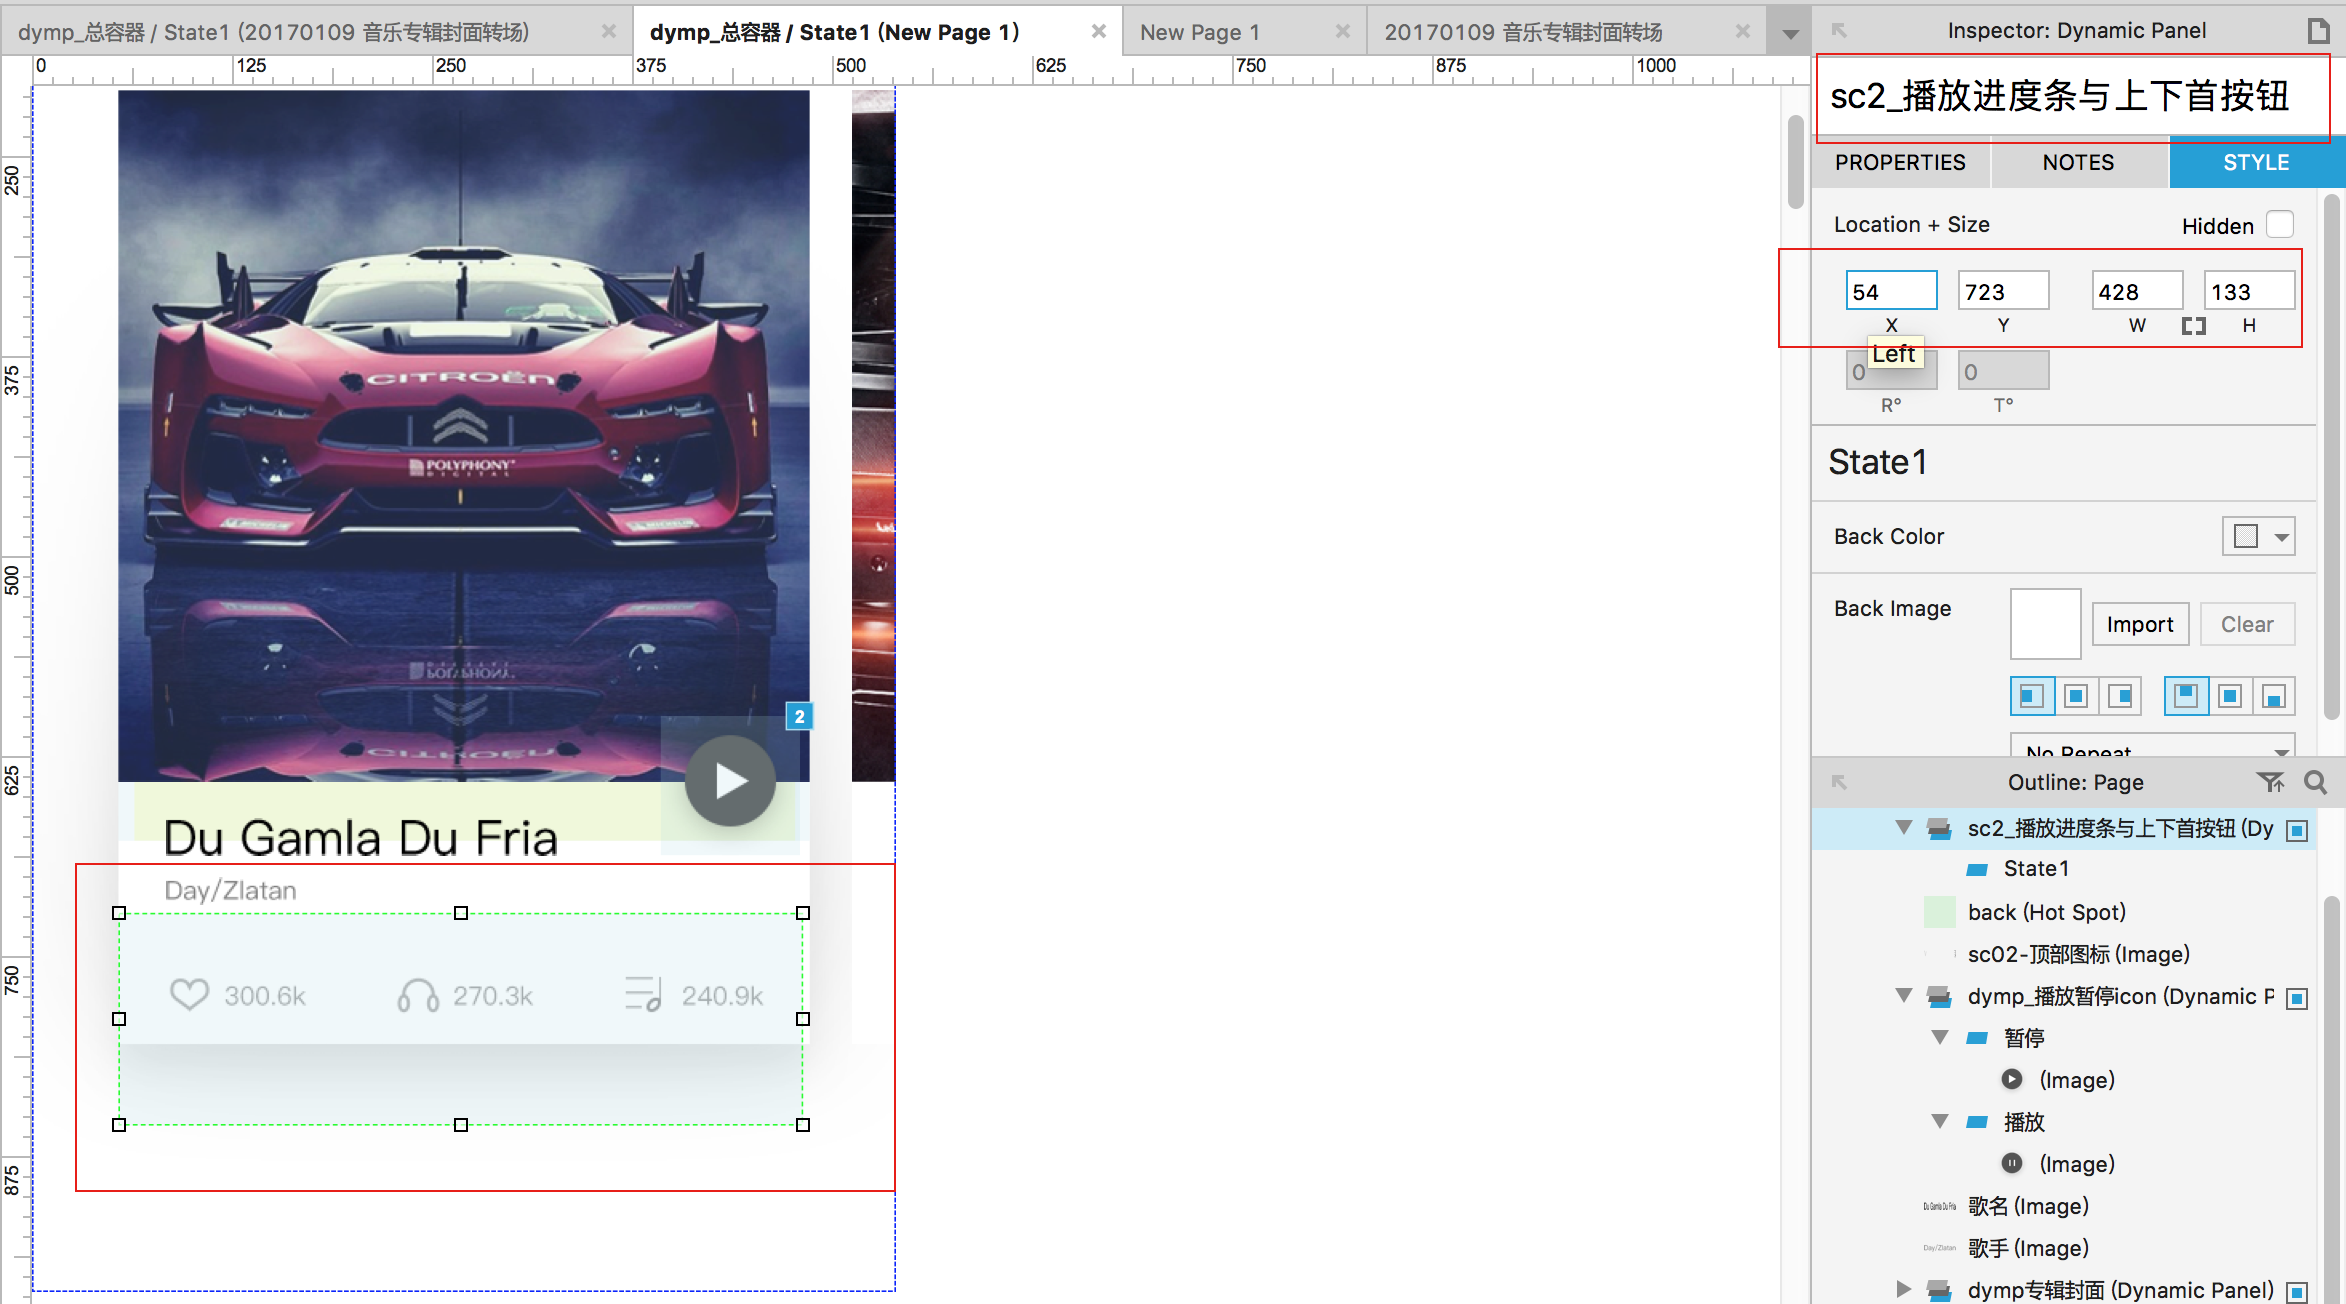
Task: Collapse the 暂停 state node
Action: pyautogui.click(x=1940, y=1038)
